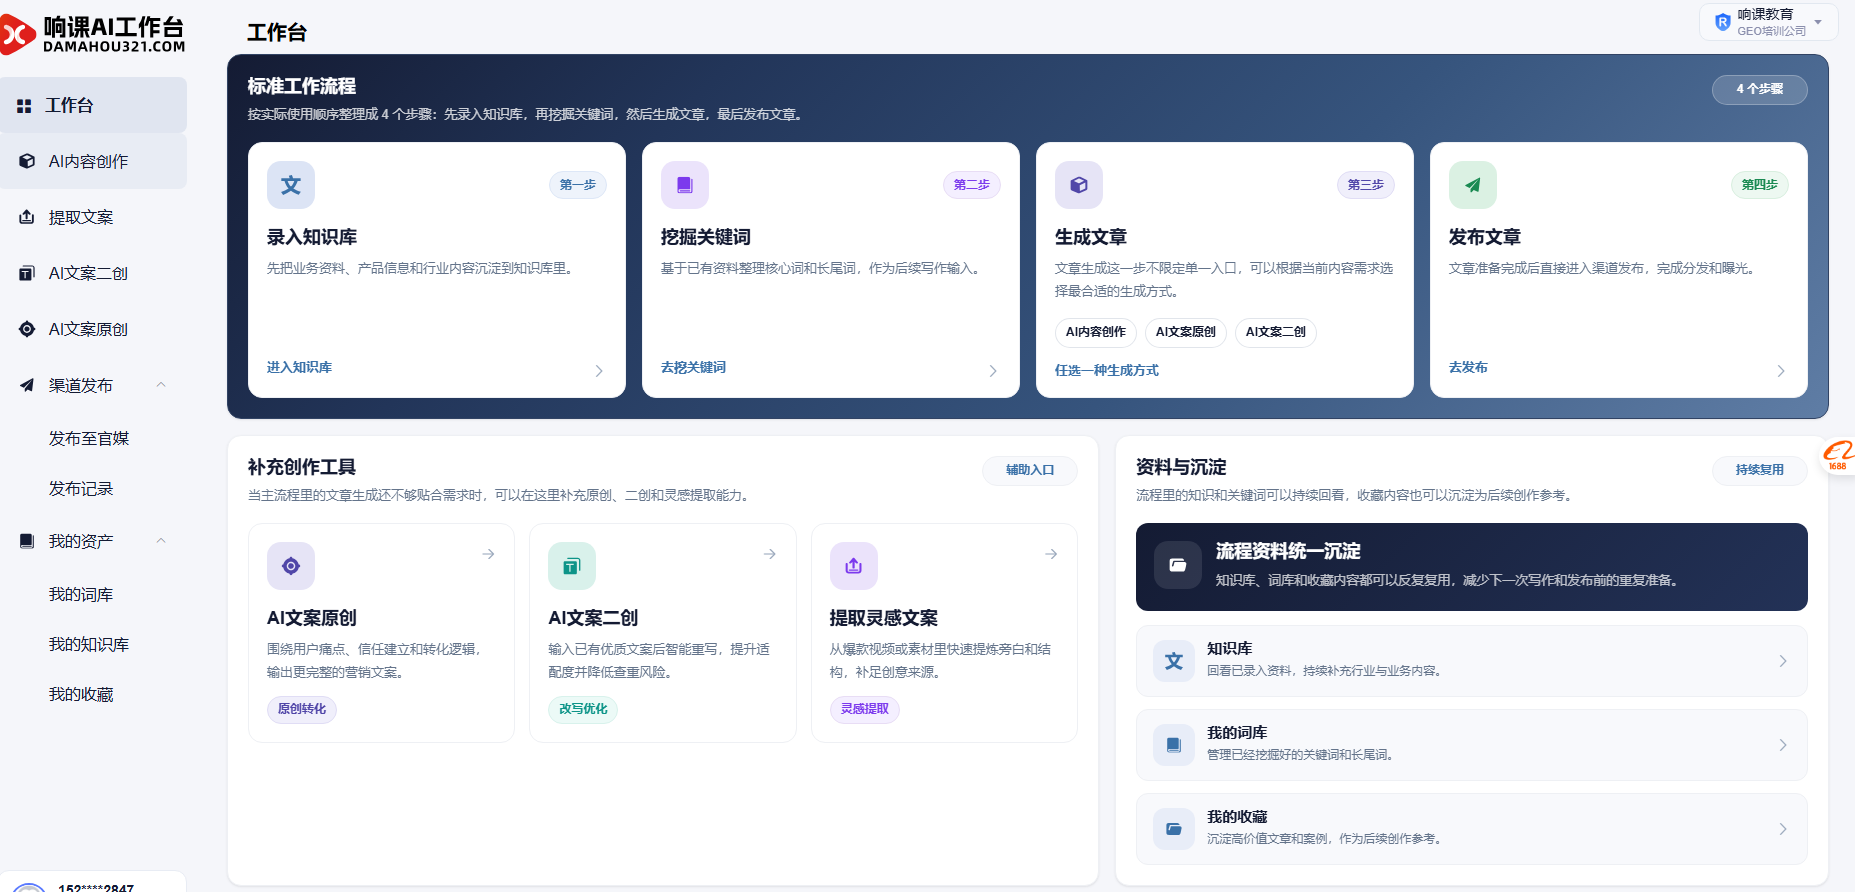1855x892 pixels.
Task: Click the chevron on 我的词库 row
Action: (1783, 745)
